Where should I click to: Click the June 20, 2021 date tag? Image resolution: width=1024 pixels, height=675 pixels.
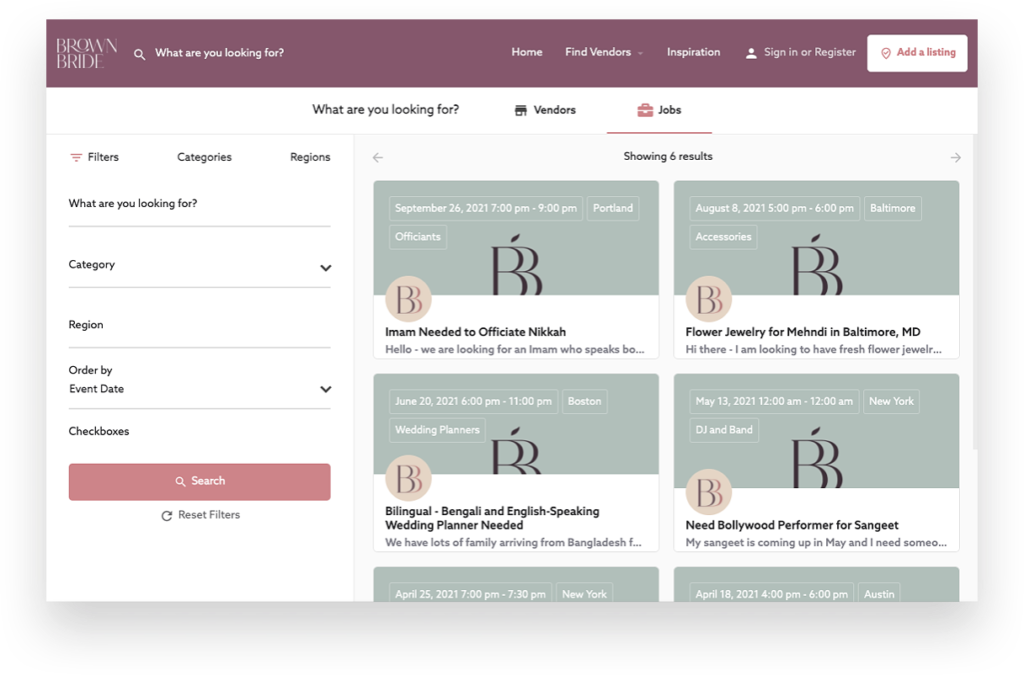click(x=473, y=401)
